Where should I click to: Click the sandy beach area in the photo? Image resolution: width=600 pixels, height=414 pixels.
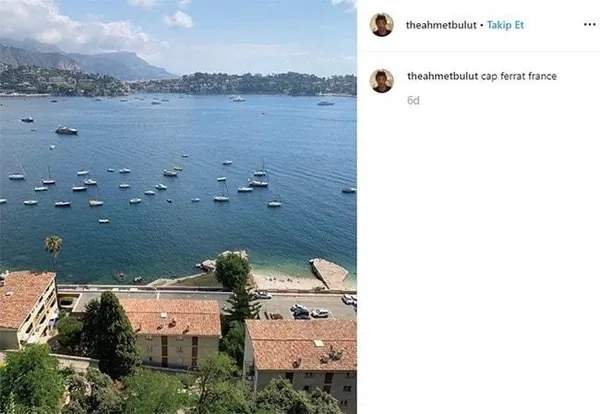[x=278, y=282]
